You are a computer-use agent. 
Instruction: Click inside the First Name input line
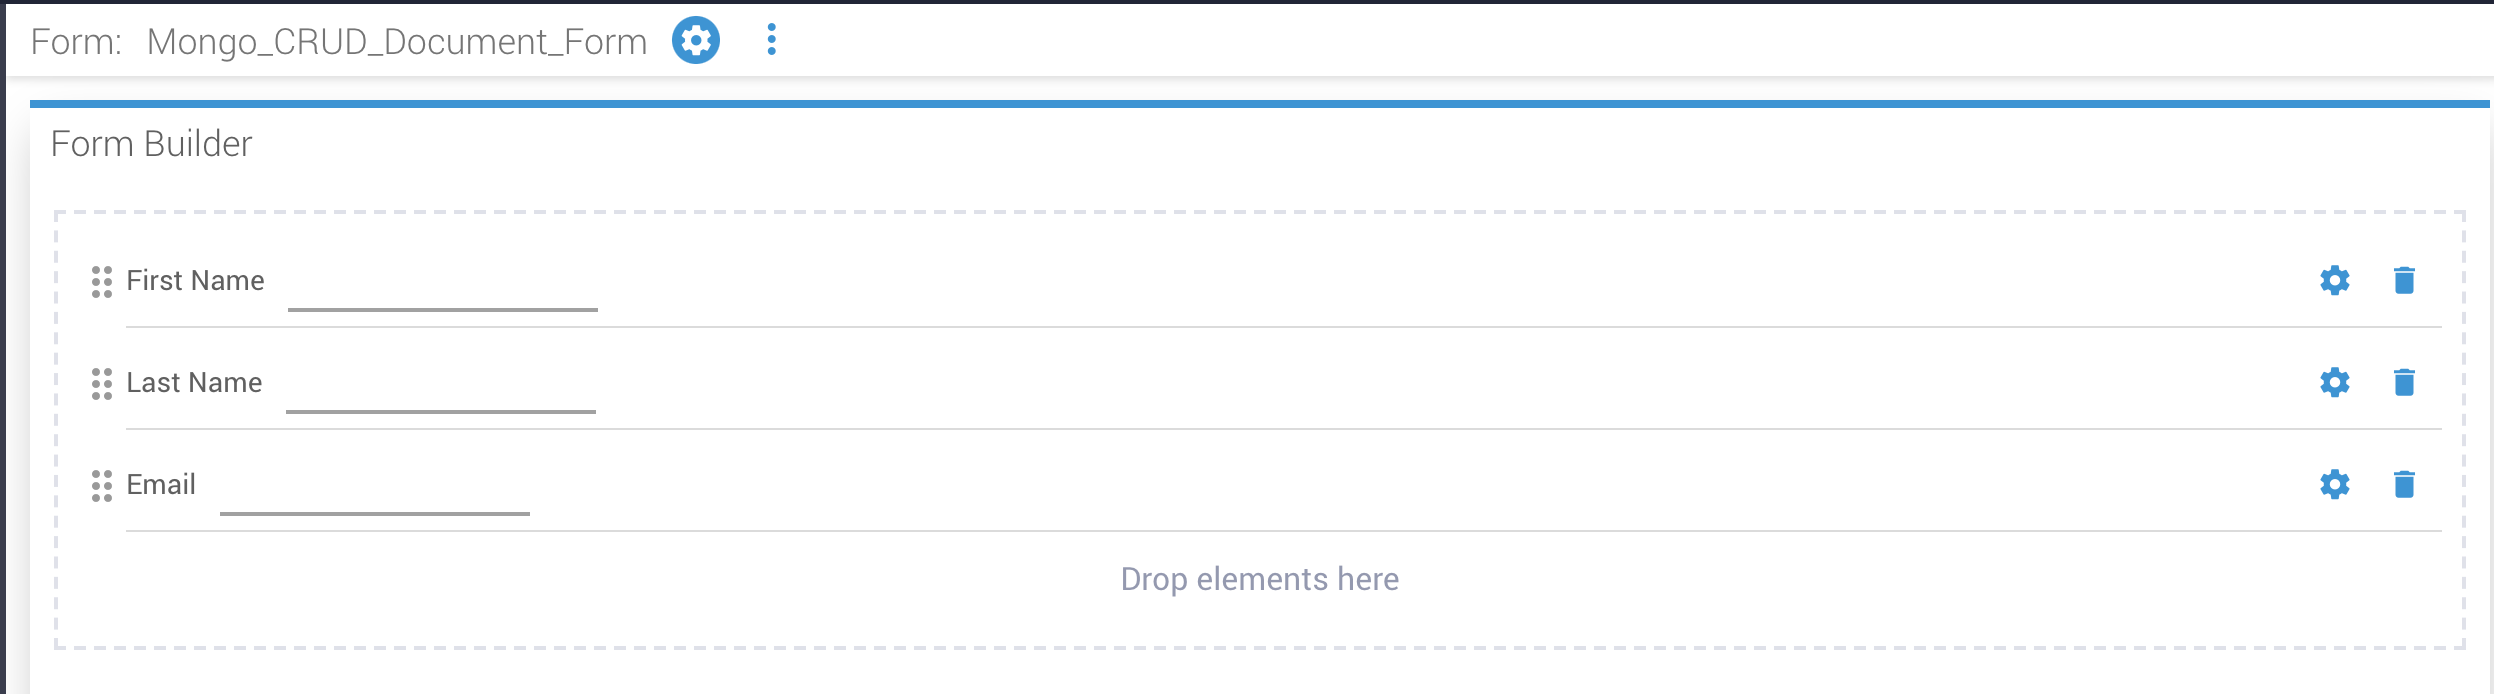coord(440,308)
